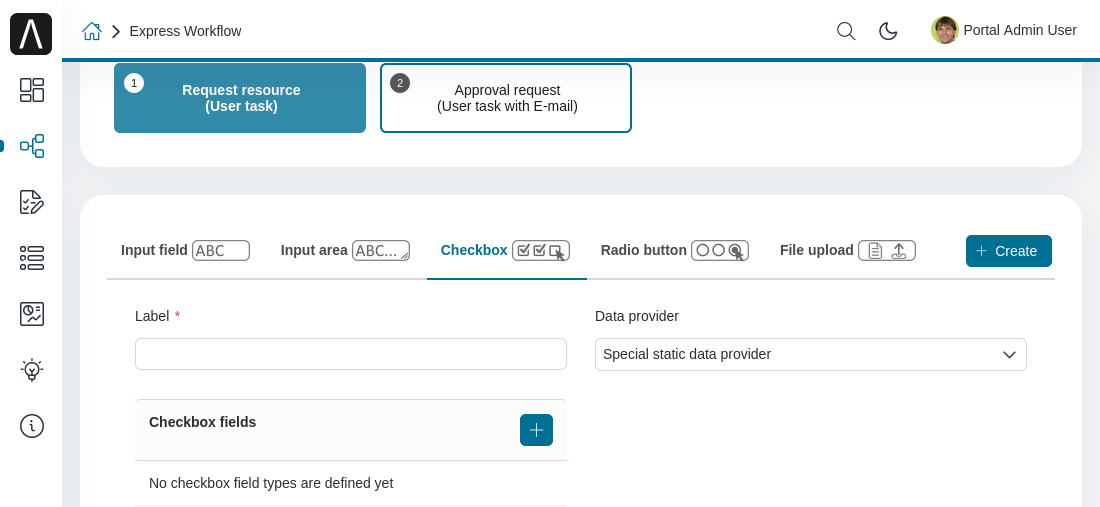Screen dimensions: 1100x507
Task: Select step 1 Request resource
Action: point(240,98)
